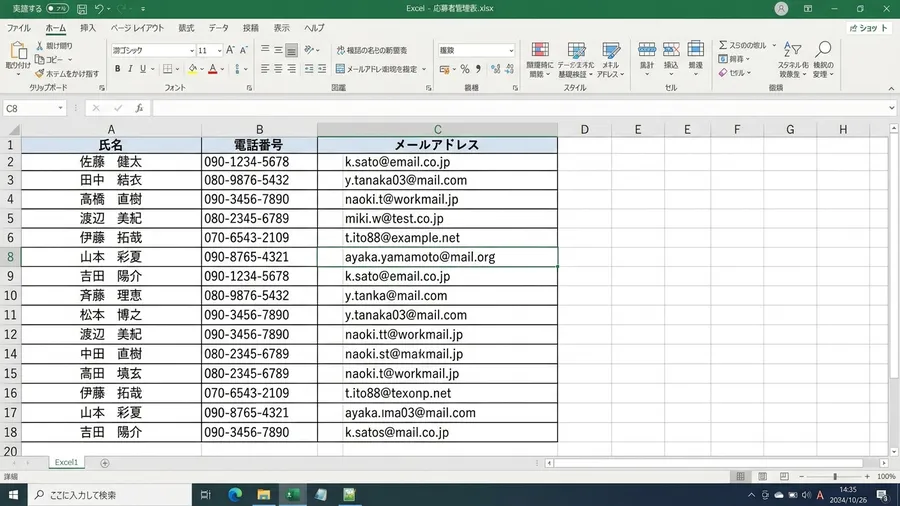Click the Merge and Center button

pos(377,69)
